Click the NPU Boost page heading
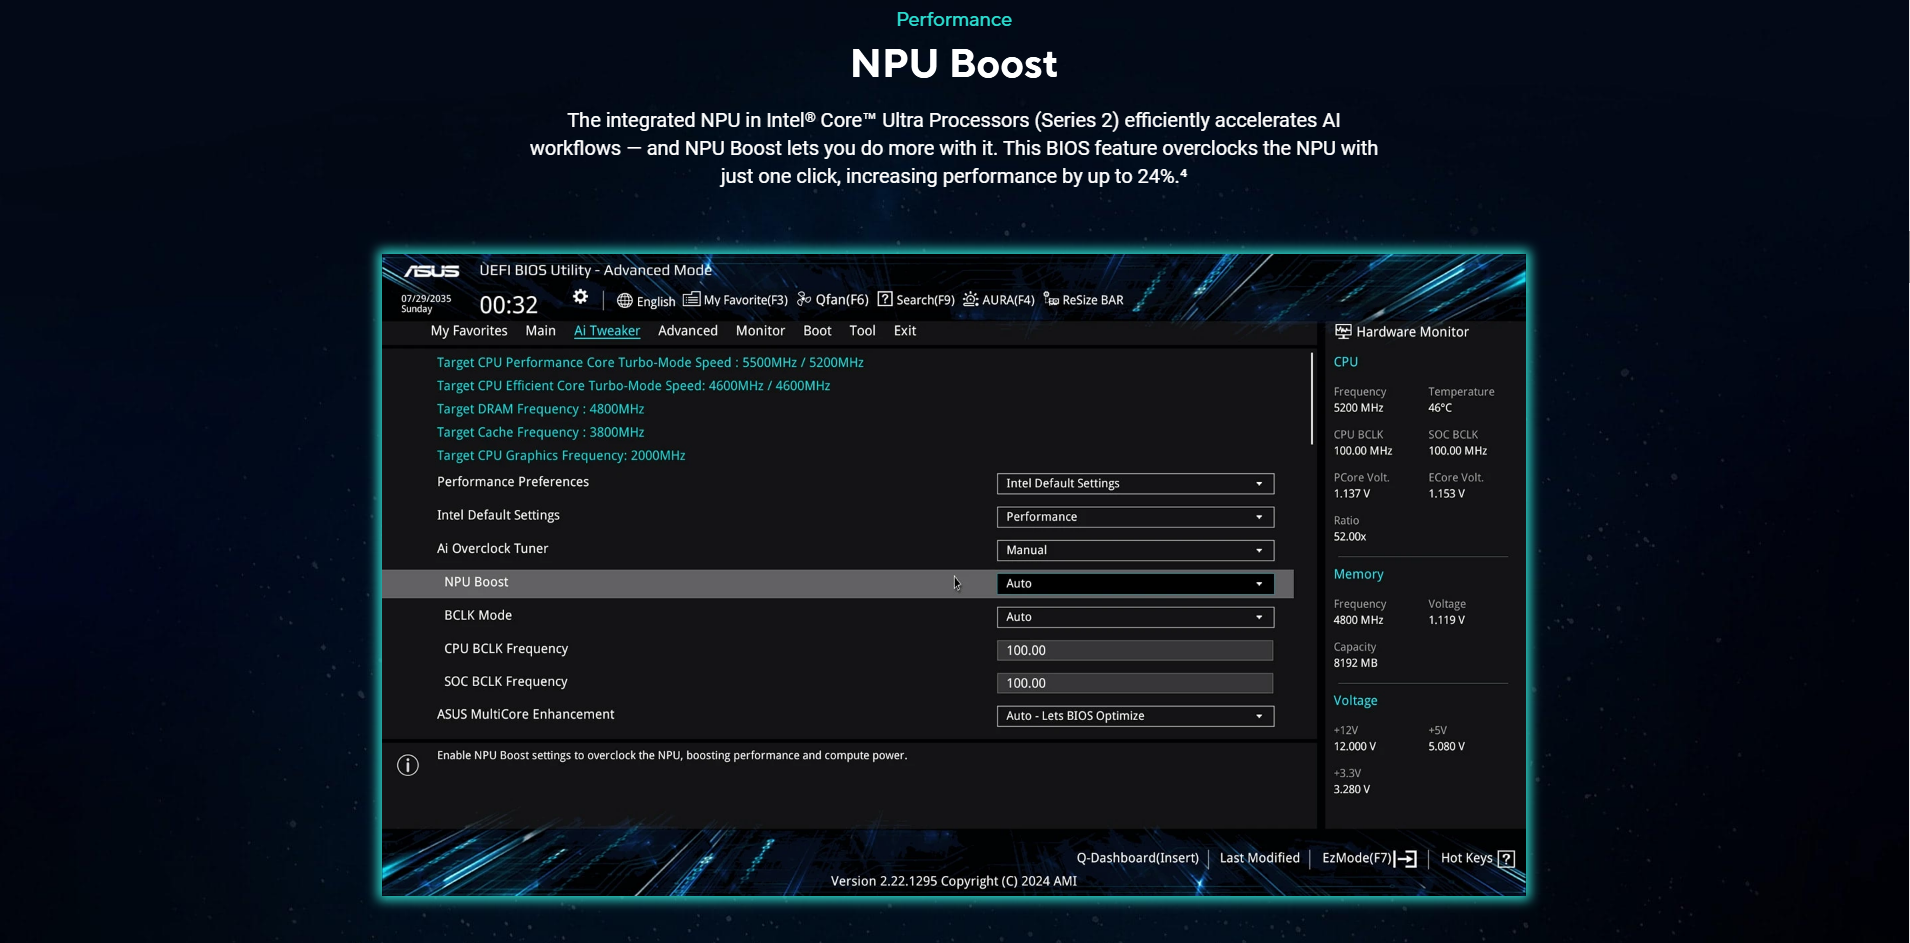1910x943 pixels. click(954, 64)
